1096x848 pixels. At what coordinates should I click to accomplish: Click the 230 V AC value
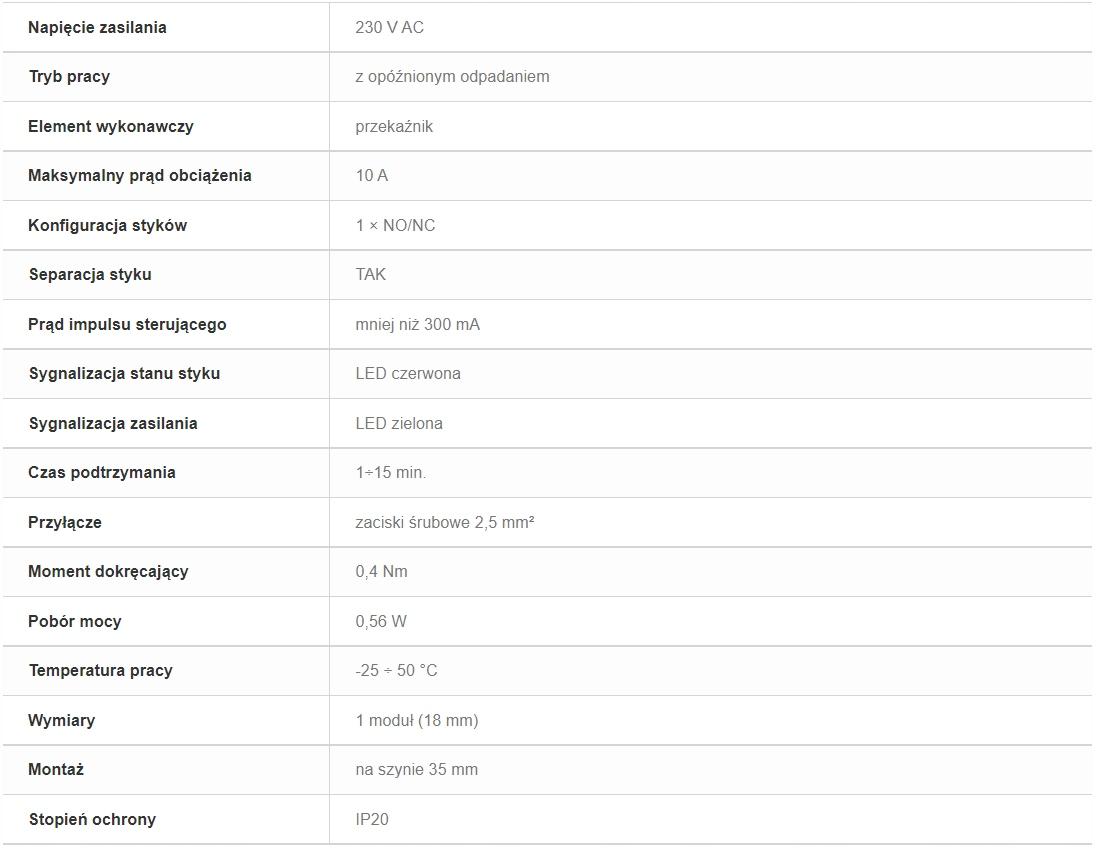389,27
